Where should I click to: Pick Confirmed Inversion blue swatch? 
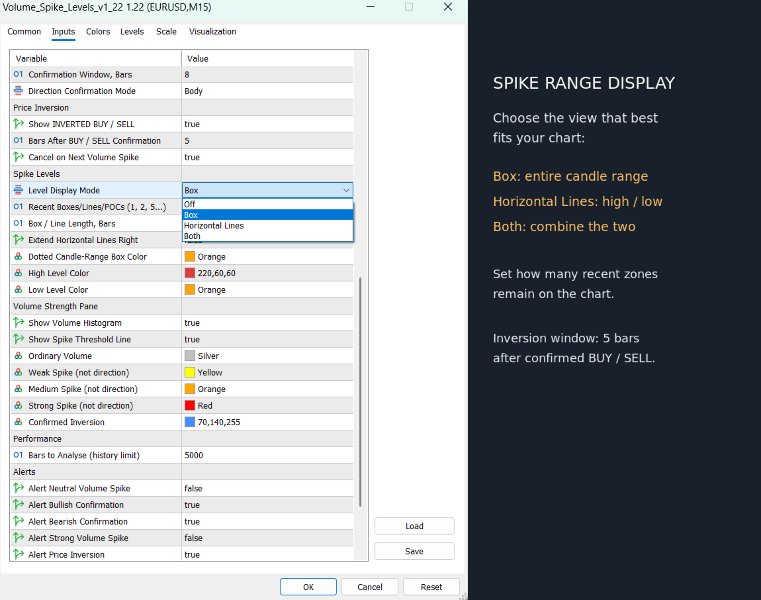click(x=190, y=422)
